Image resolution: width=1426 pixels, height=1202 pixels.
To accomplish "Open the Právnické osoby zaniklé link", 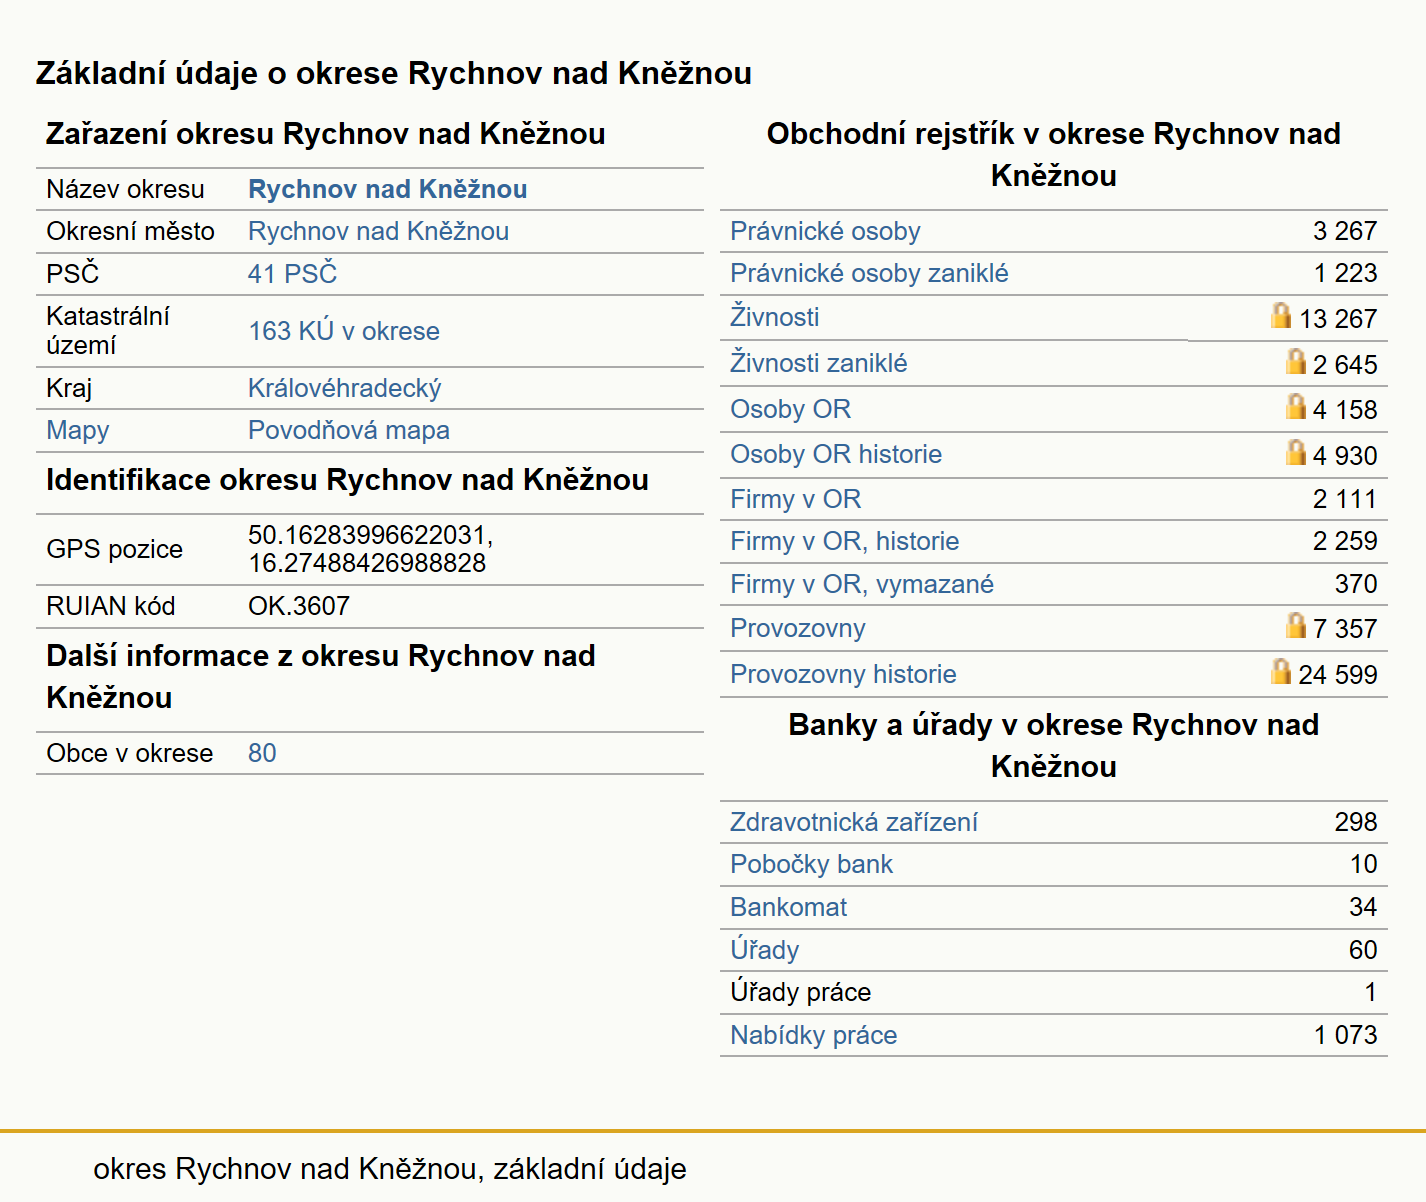I will point(869,273).
